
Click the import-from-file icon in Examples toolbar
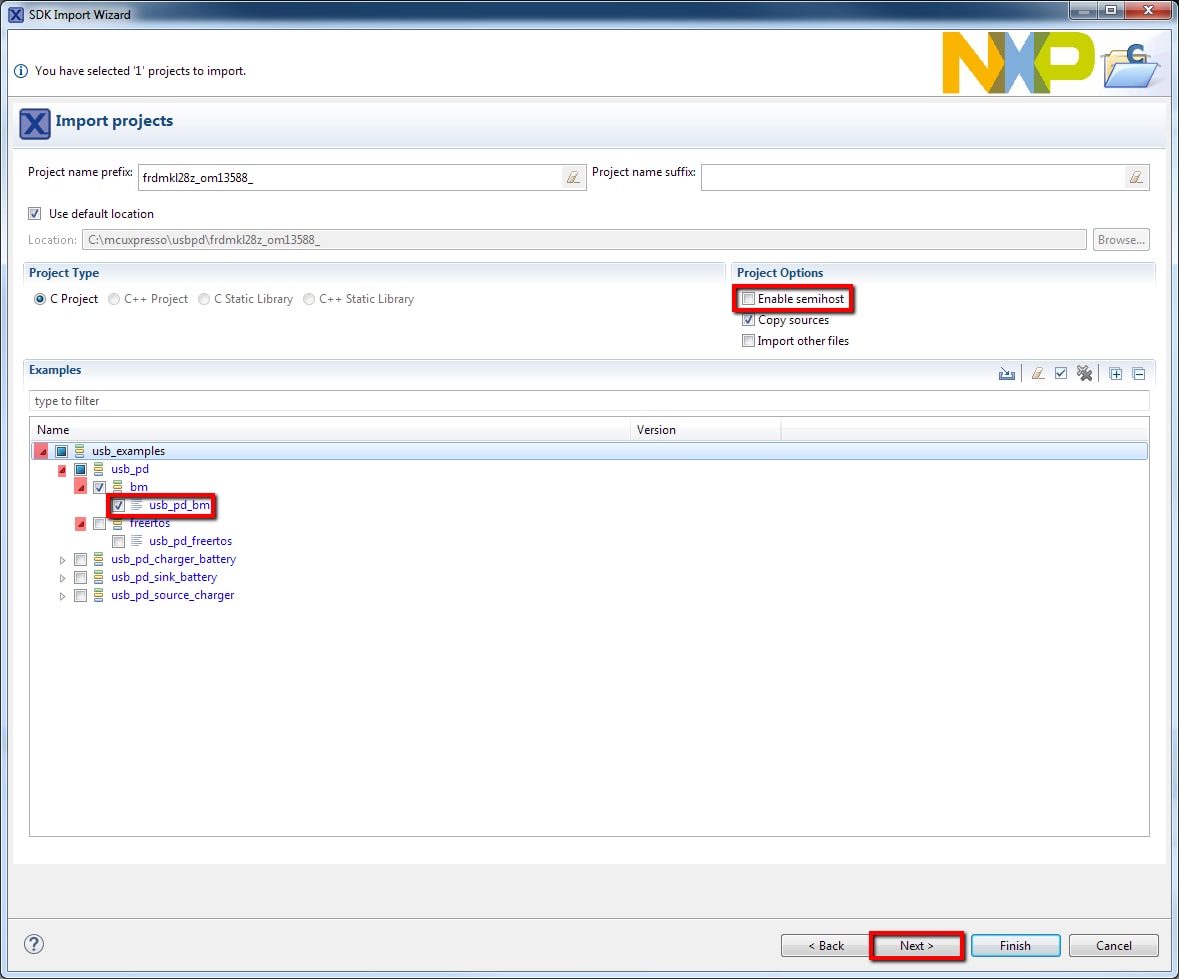point(1007,374)
